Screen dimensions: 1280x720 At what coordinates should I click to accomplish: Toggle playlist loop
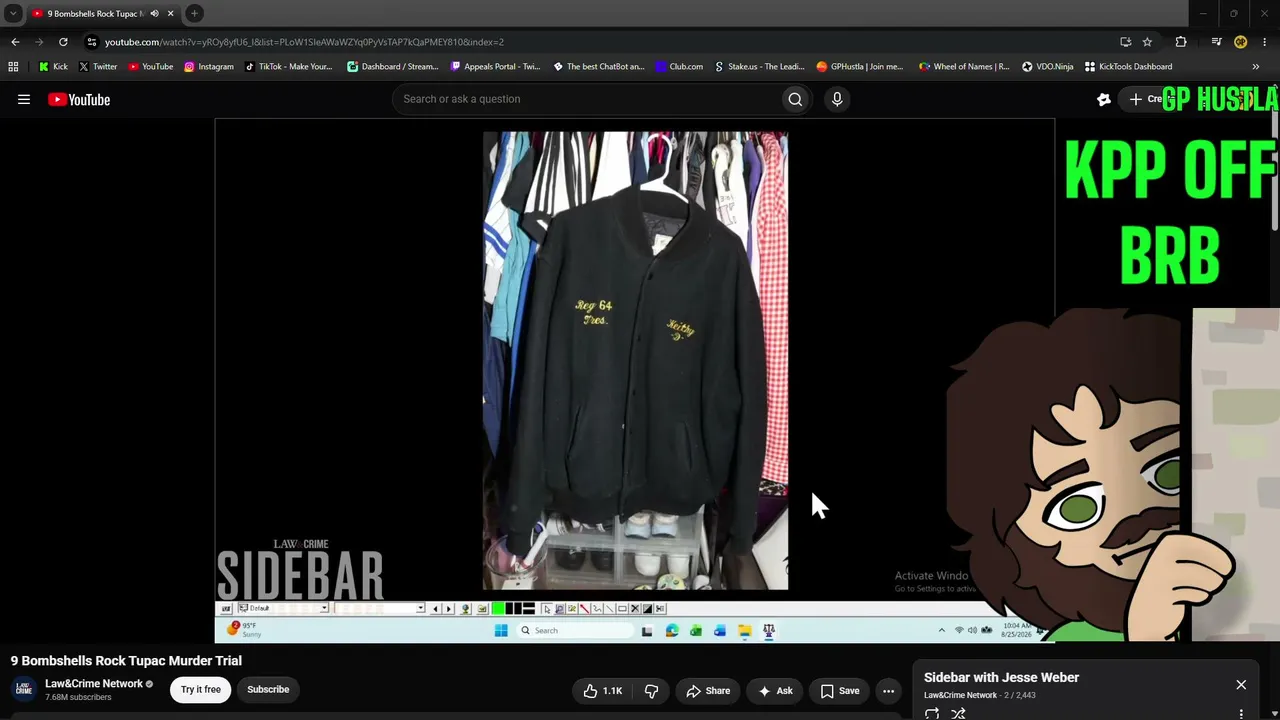tap(932, 713)
